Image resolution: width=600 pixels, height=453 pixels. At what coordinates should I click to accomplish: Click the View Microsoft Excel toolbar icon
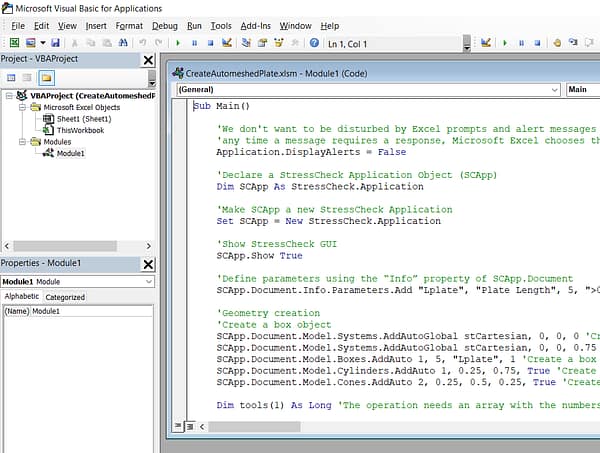[x=14, y=43]
